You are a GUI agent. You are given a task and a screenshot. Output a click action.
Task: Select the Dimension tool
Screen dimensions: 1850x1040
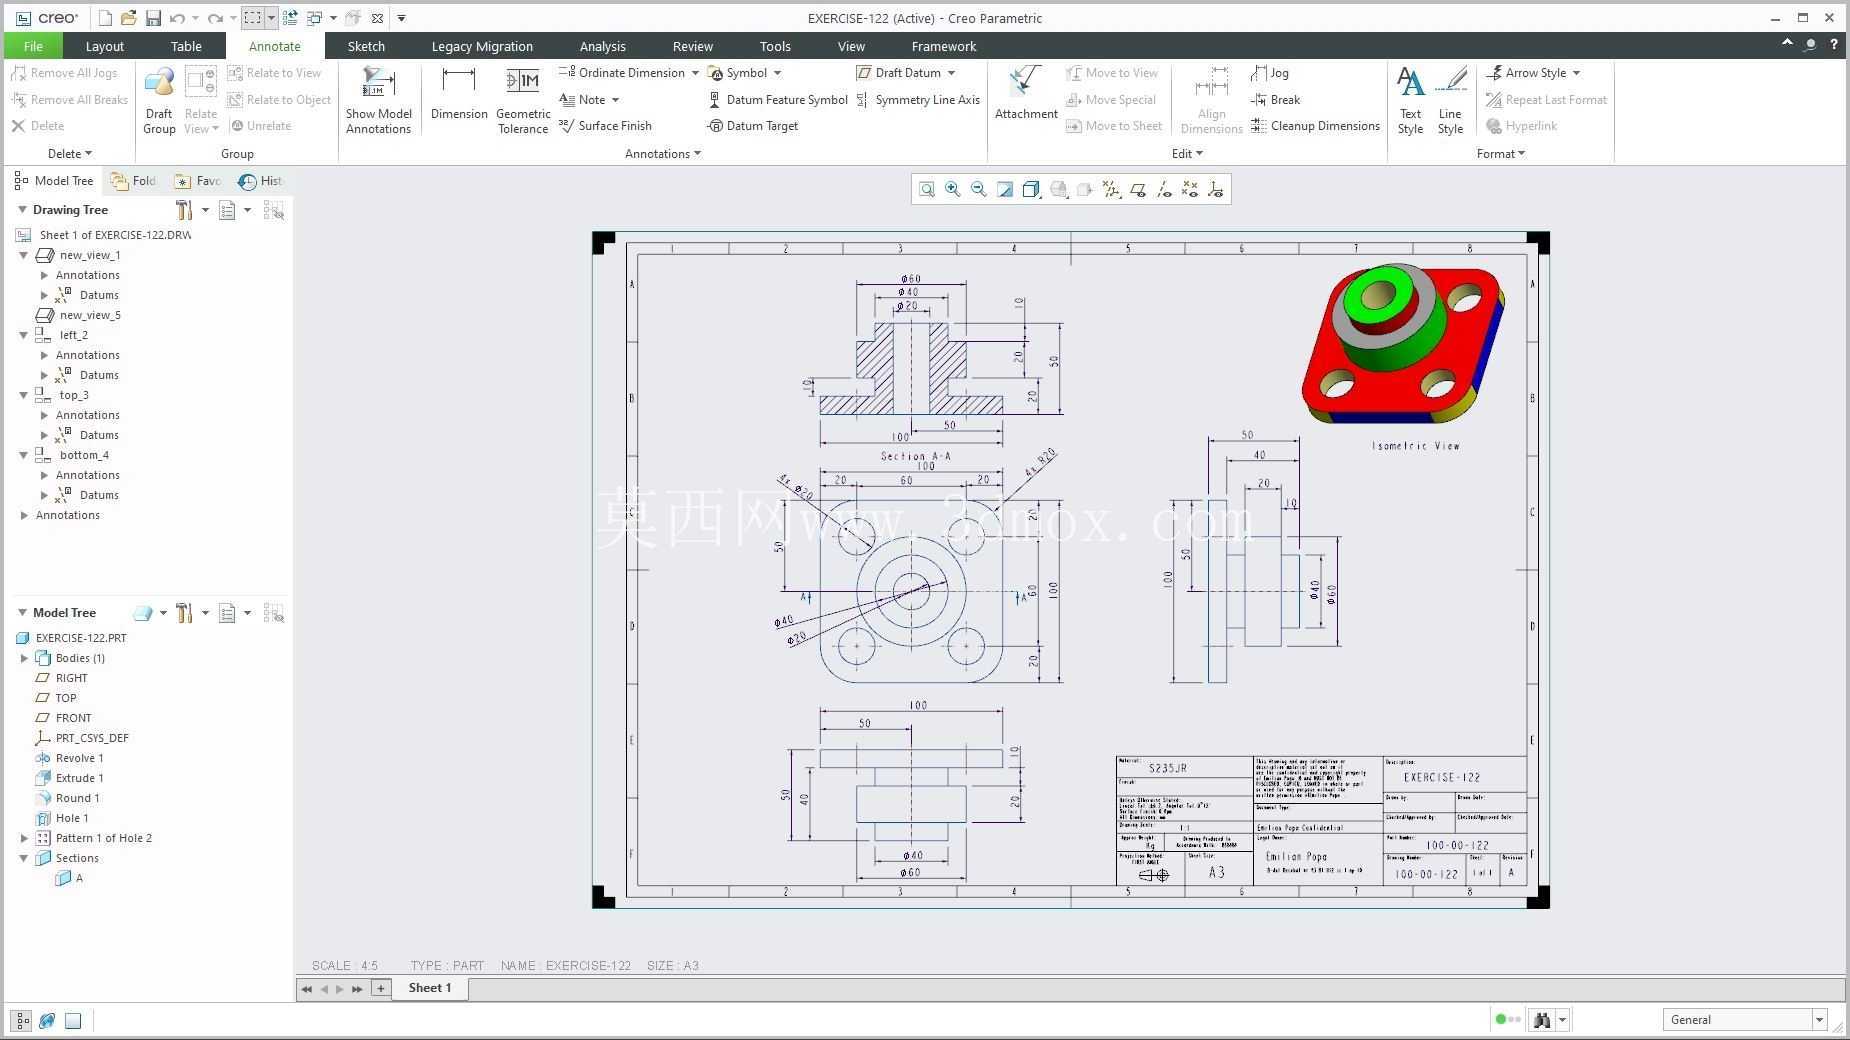tap(459, 94)
